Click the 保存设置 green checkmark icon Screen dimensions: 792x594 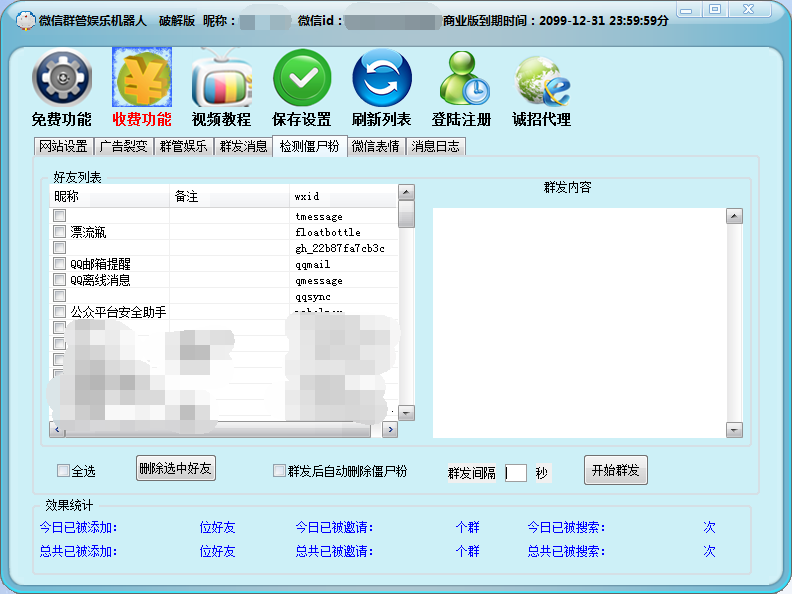(302, 77)
